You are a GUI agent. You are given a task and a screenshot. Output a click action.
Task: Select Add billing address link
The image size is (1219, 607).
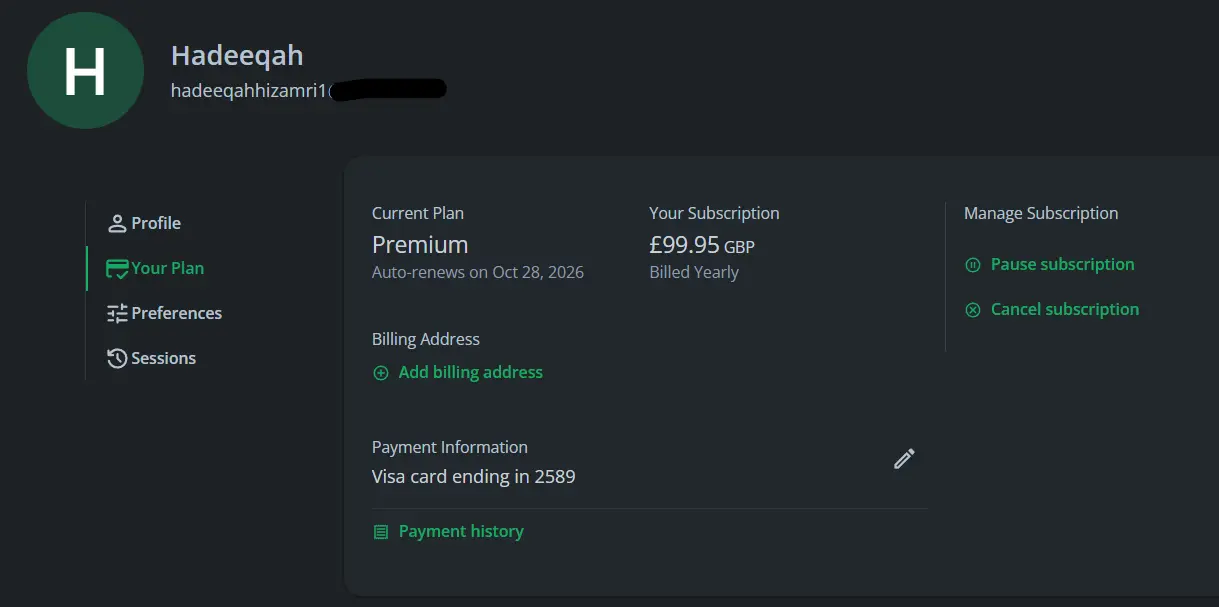click(x=470, y=372)
